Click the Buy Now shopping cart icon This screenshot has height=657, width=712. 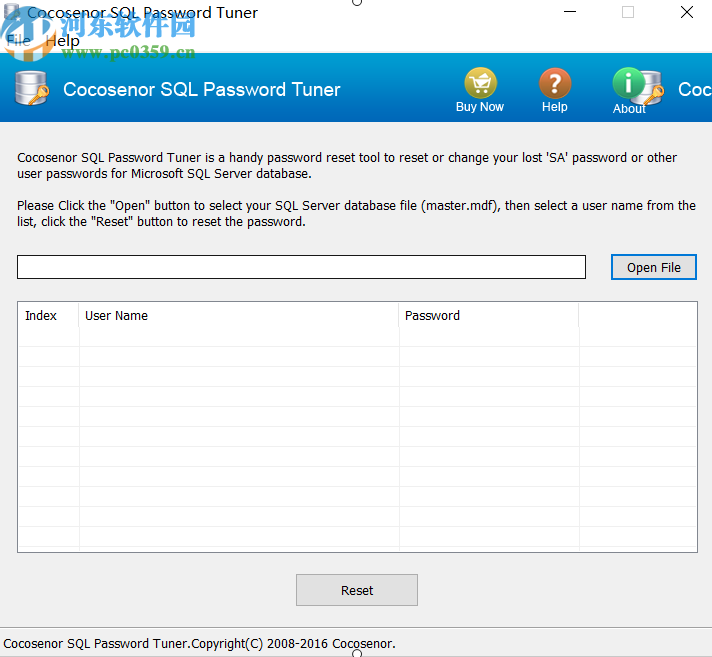coord(480,83)
